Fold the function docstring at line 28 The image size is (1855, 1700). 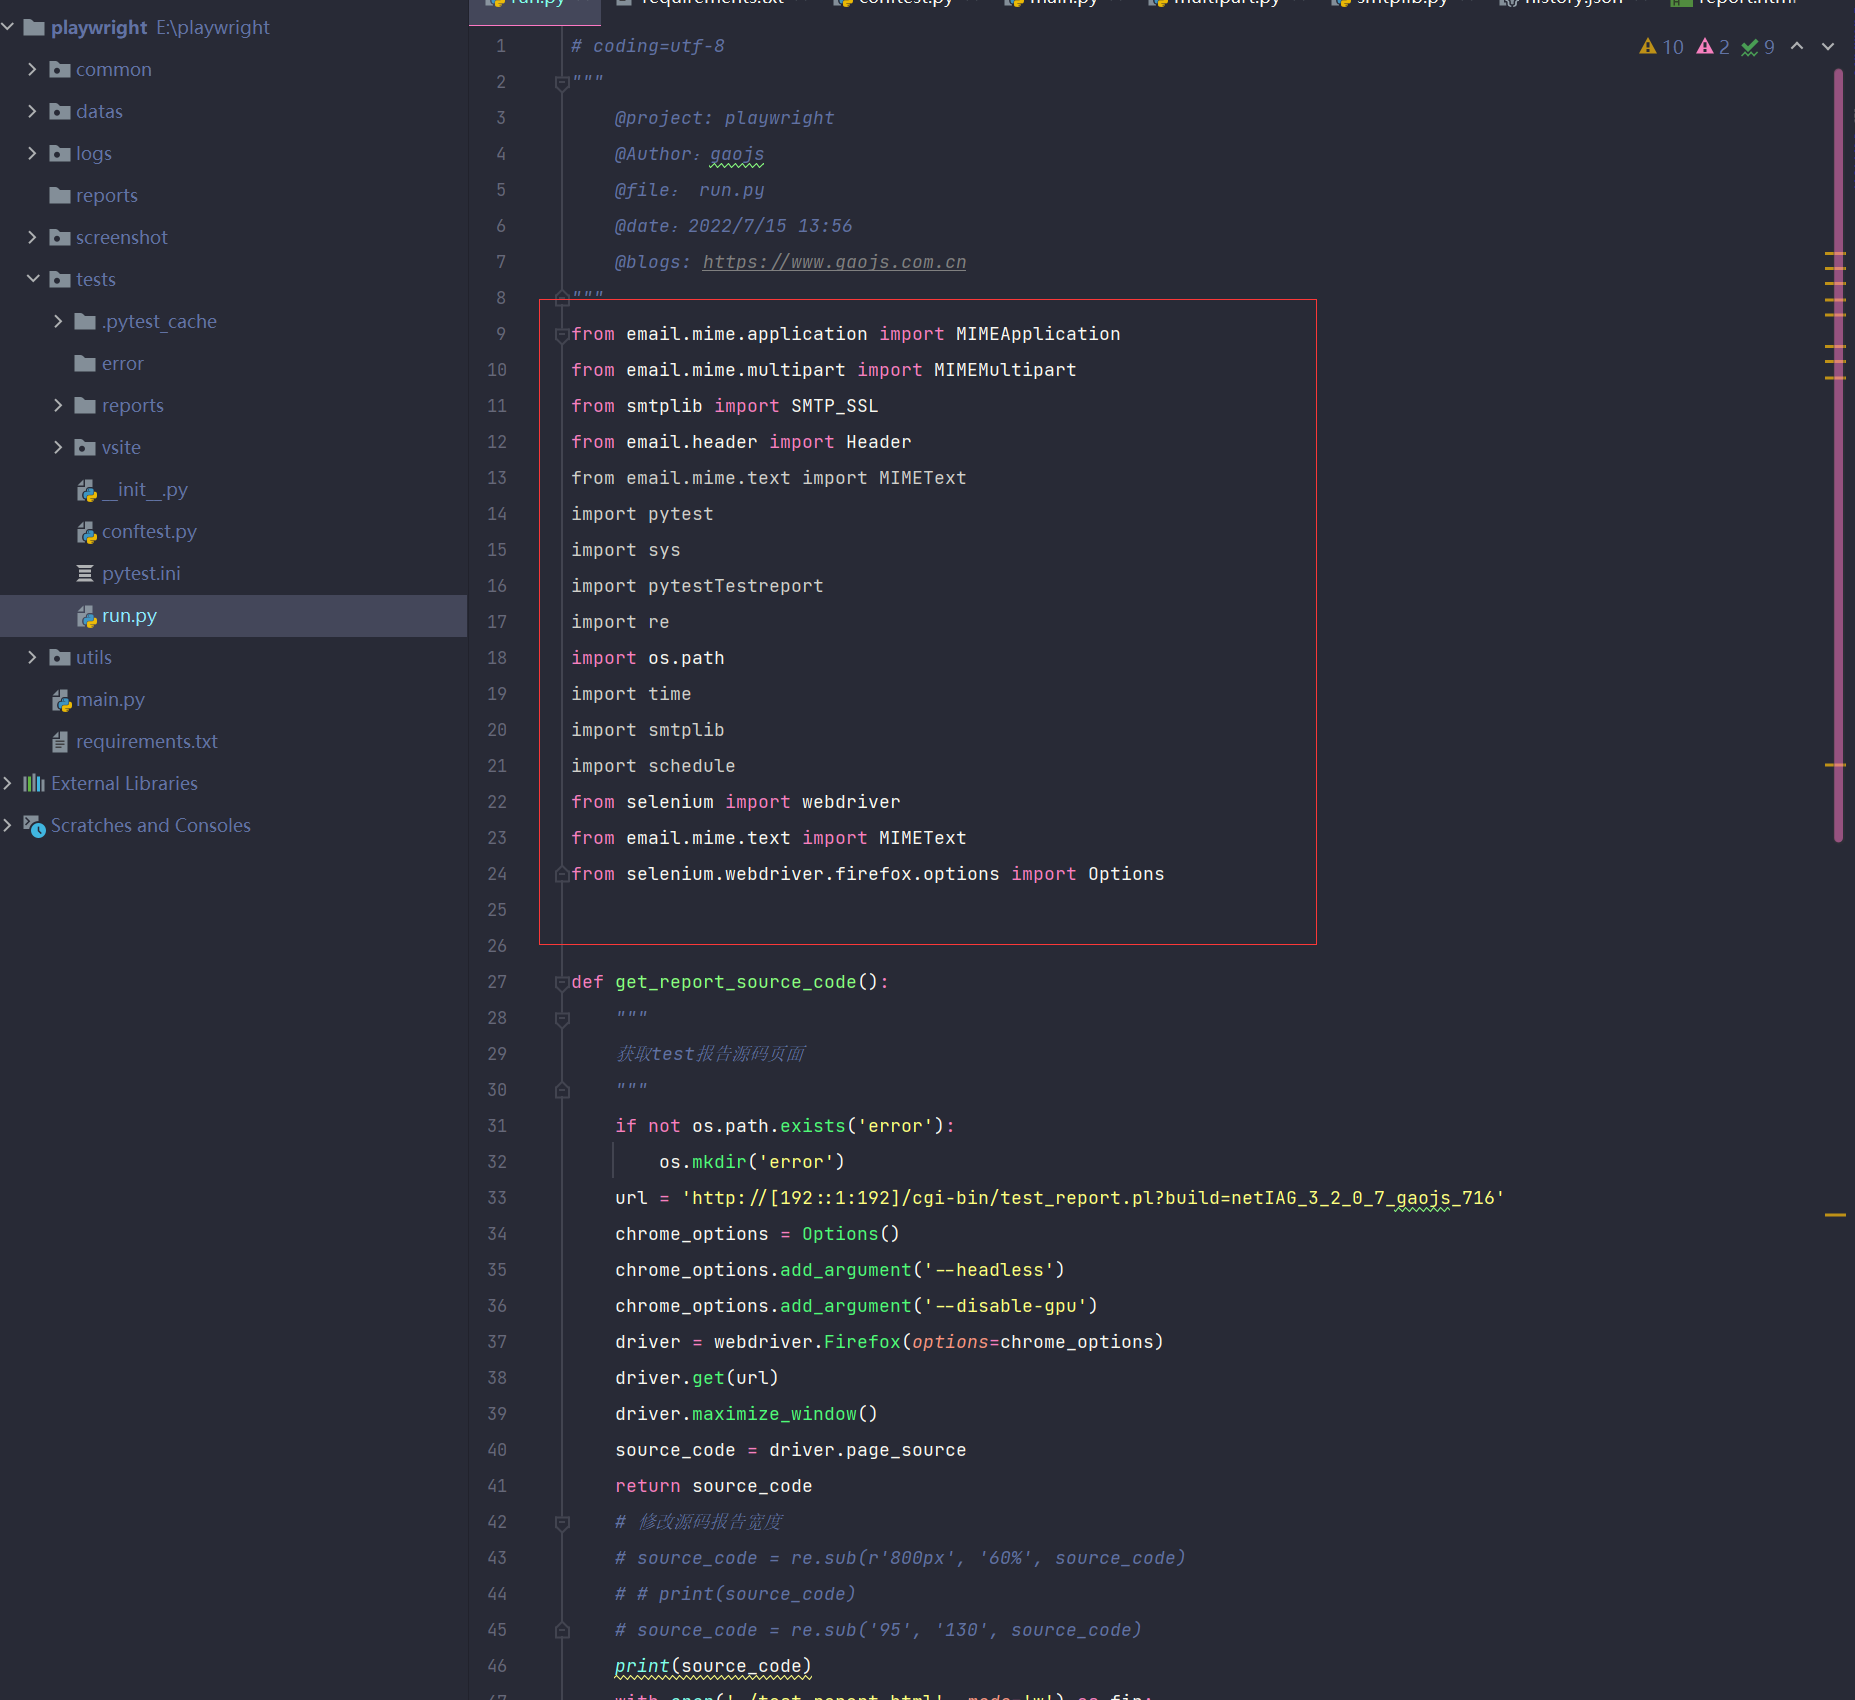pos(562,1019)
